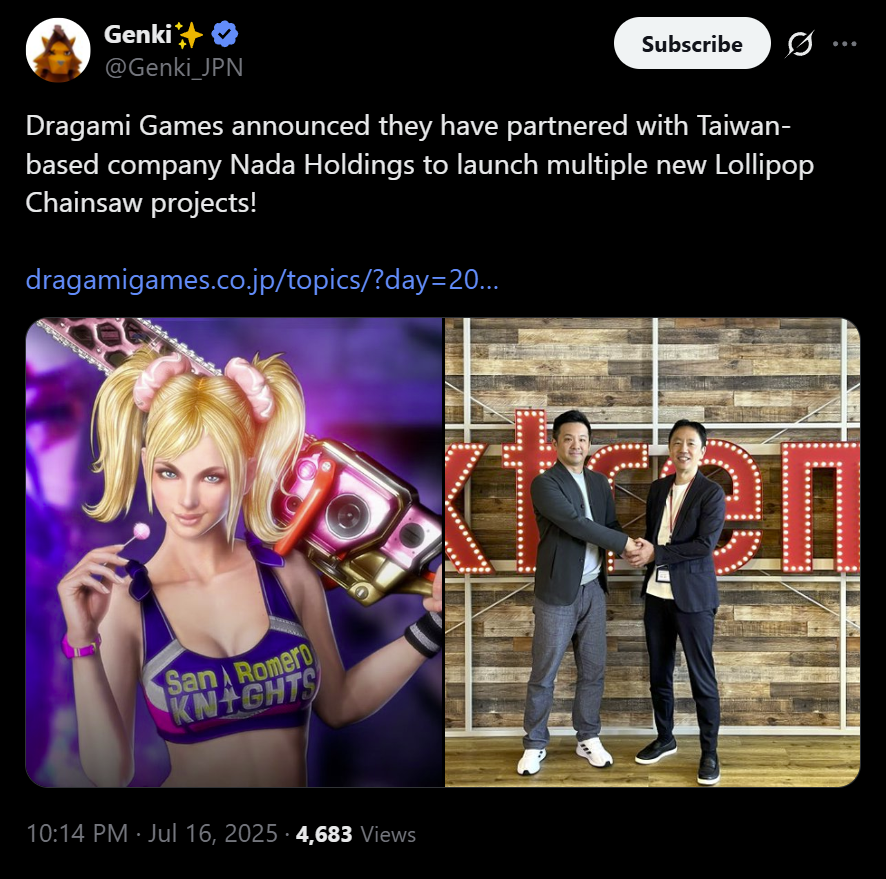Image resolution: width=886 pixels, height=879 pixels.
Task: Visit the @Genki_JPN handle
Action: (173, 68)
